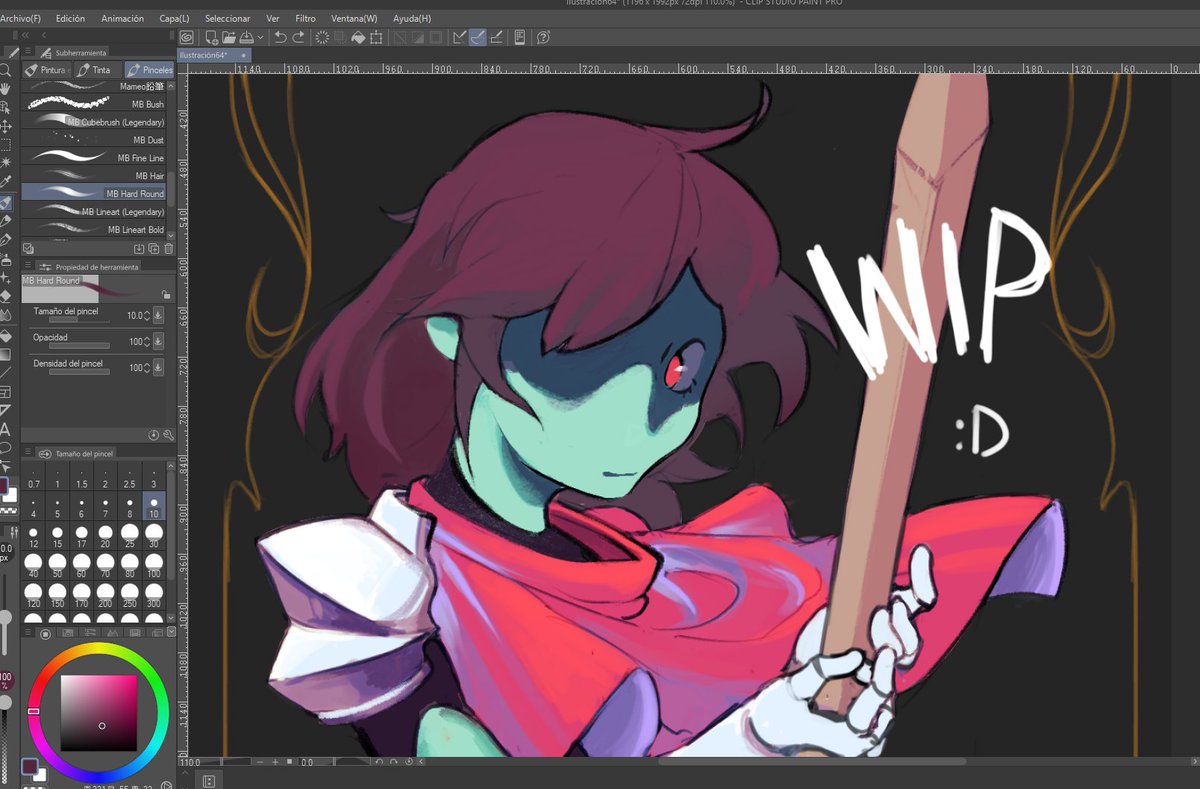
Task: Click the Open file folder icon
Action: 229,37
